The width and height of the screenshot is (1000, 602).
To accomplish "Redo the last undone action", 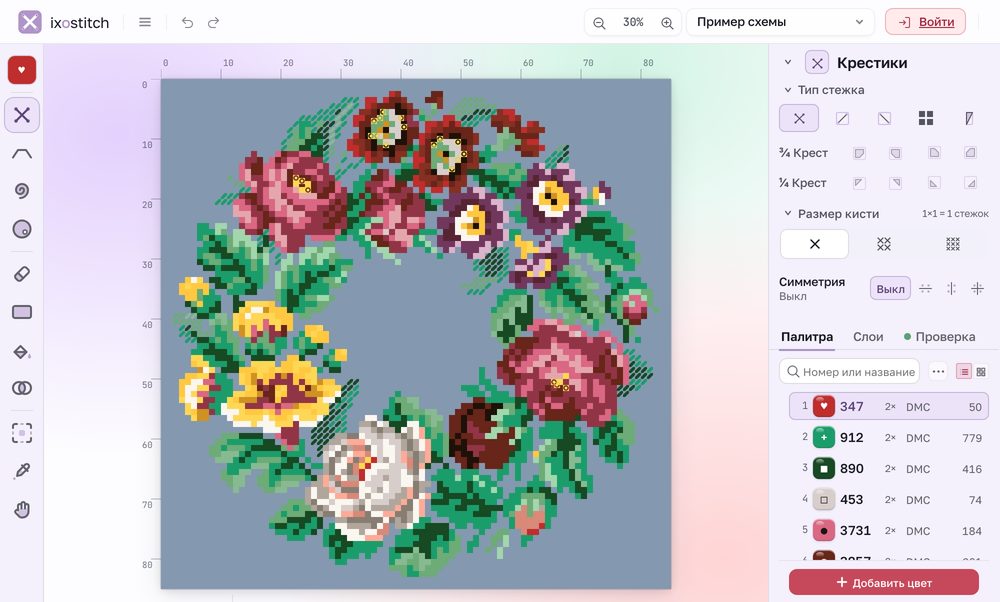I will (214, 22).
